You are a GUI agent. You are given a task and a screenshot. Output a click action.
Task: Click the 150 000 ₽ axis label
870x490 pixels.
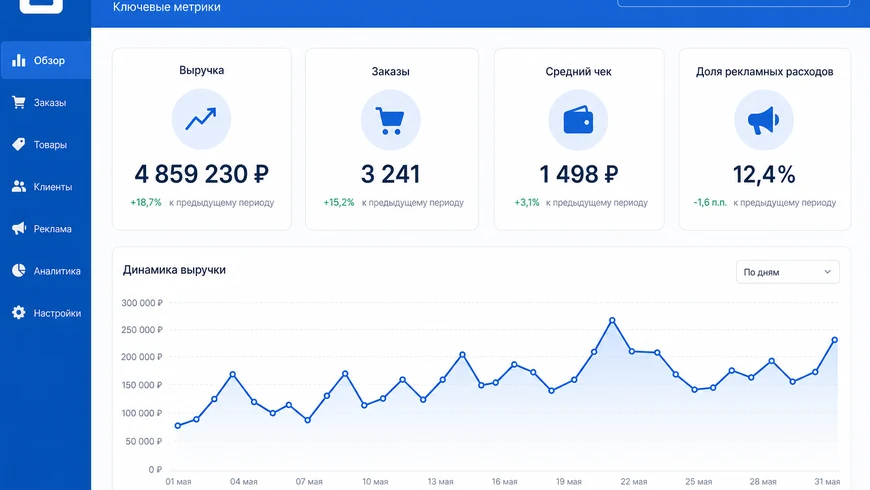tap(142, 385)
